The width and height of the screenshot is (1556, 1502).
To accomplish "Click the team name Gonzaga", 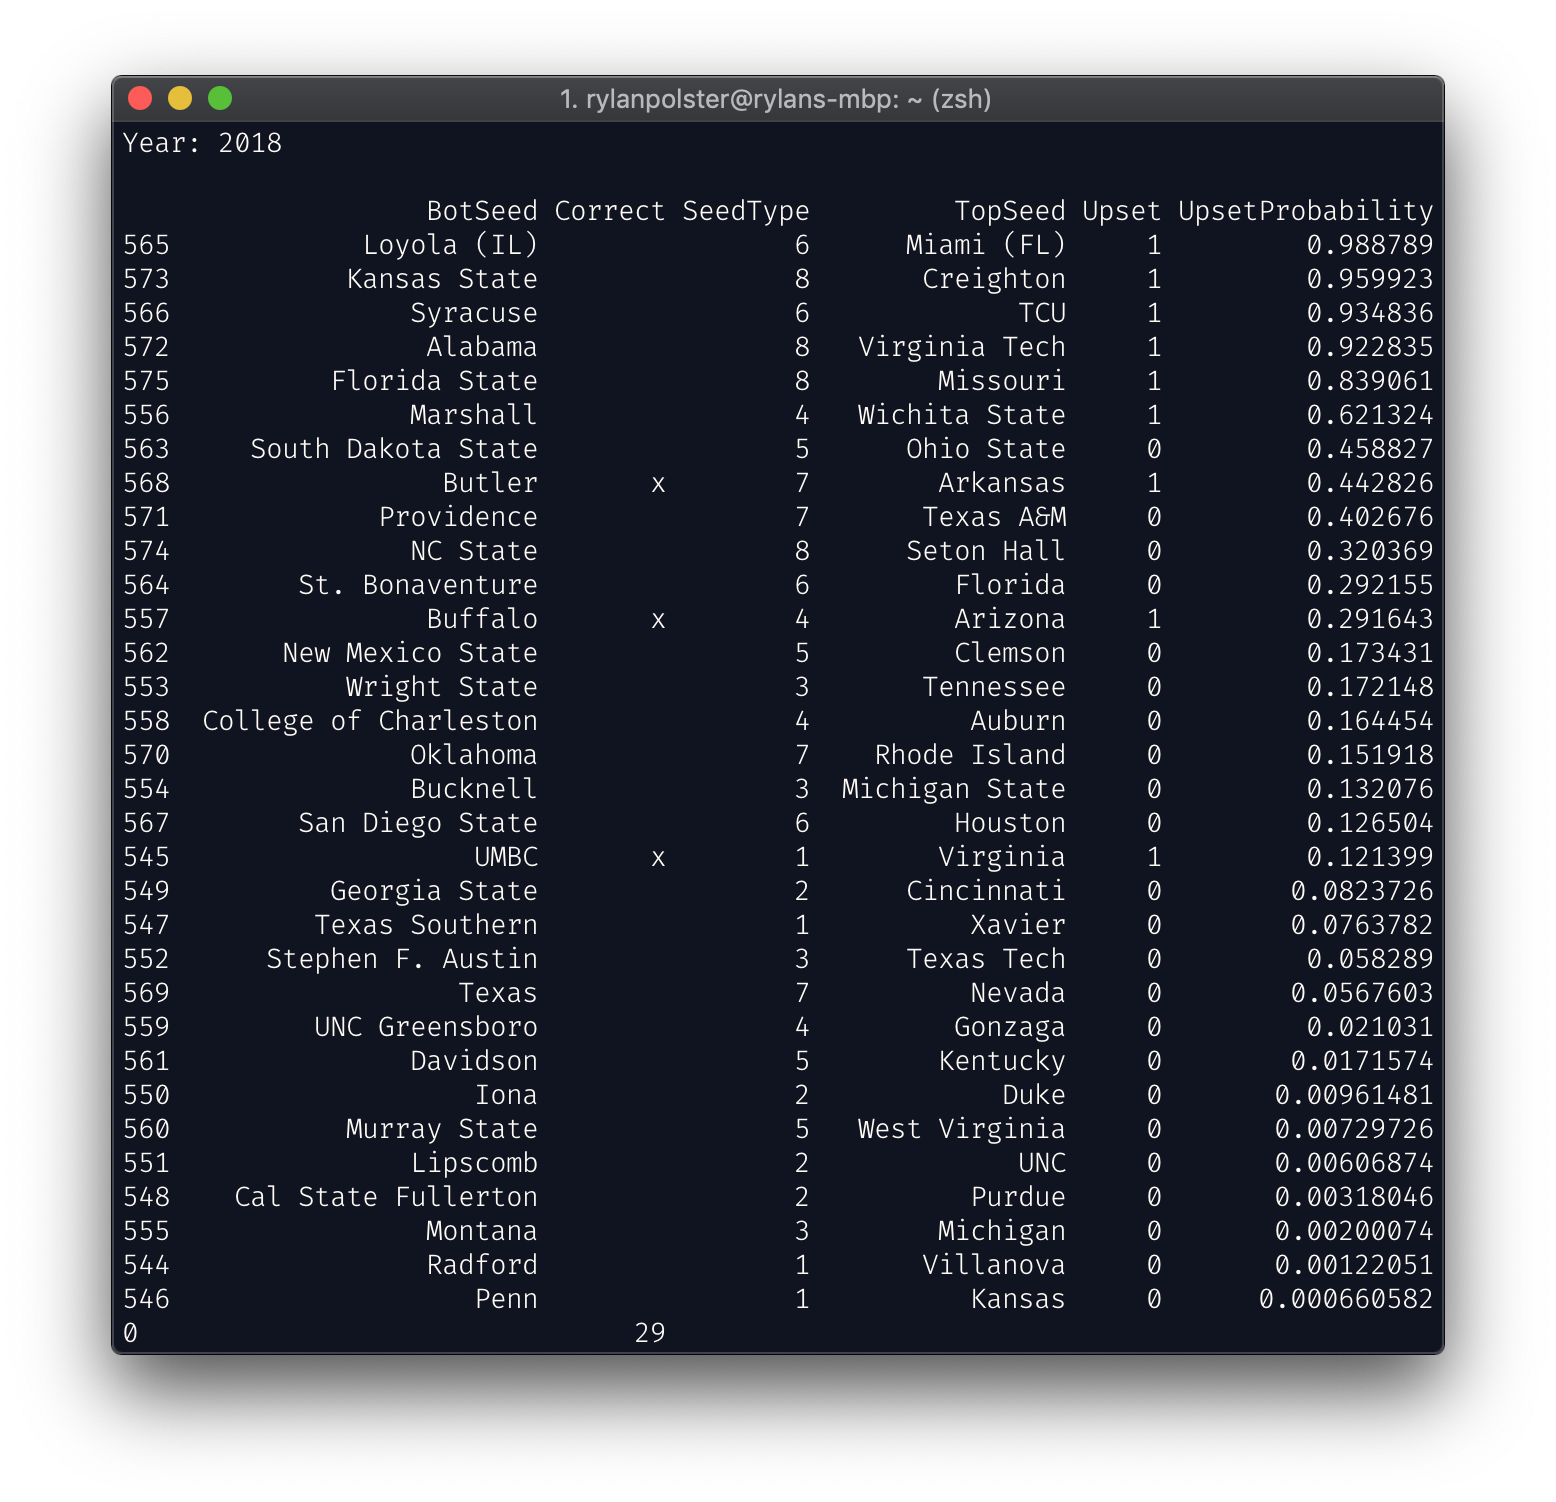I will pos(1010,1027).
